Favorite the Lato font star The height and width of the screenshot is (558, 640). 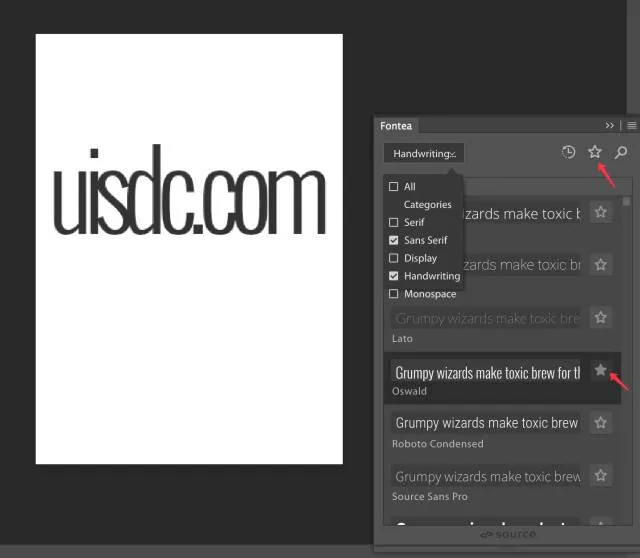coord(600,317)
